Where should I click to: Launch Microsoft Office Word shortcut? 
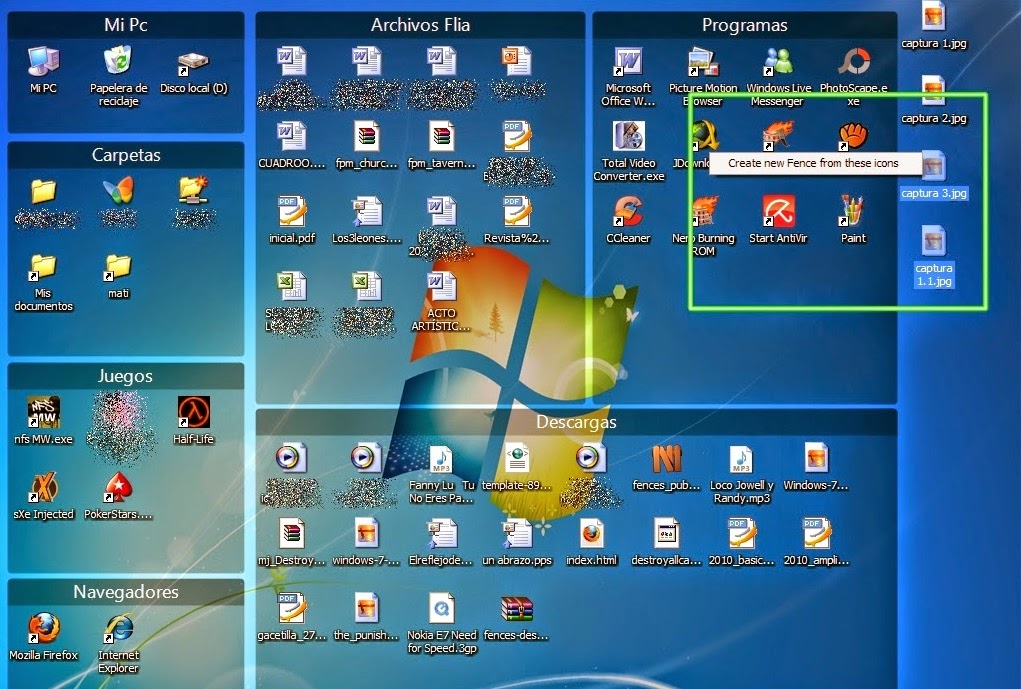point(628,63)
